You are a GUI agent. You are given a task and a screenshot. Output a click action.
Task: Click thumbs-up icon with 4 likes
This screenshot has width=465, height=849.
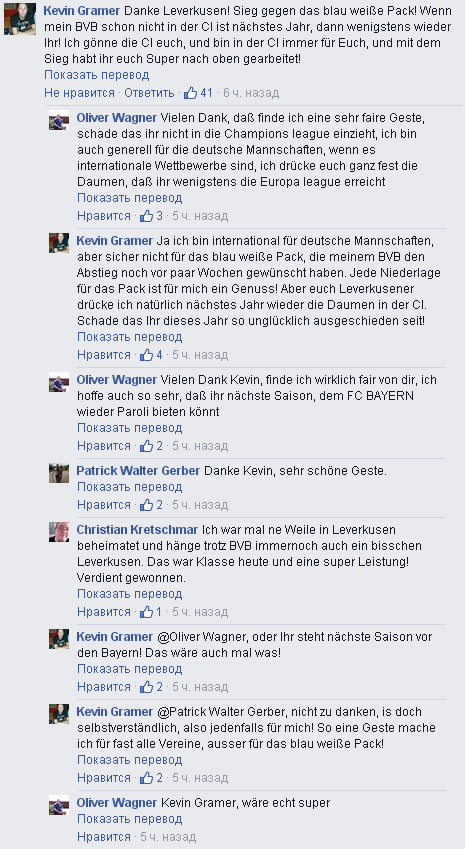(147, 355)
